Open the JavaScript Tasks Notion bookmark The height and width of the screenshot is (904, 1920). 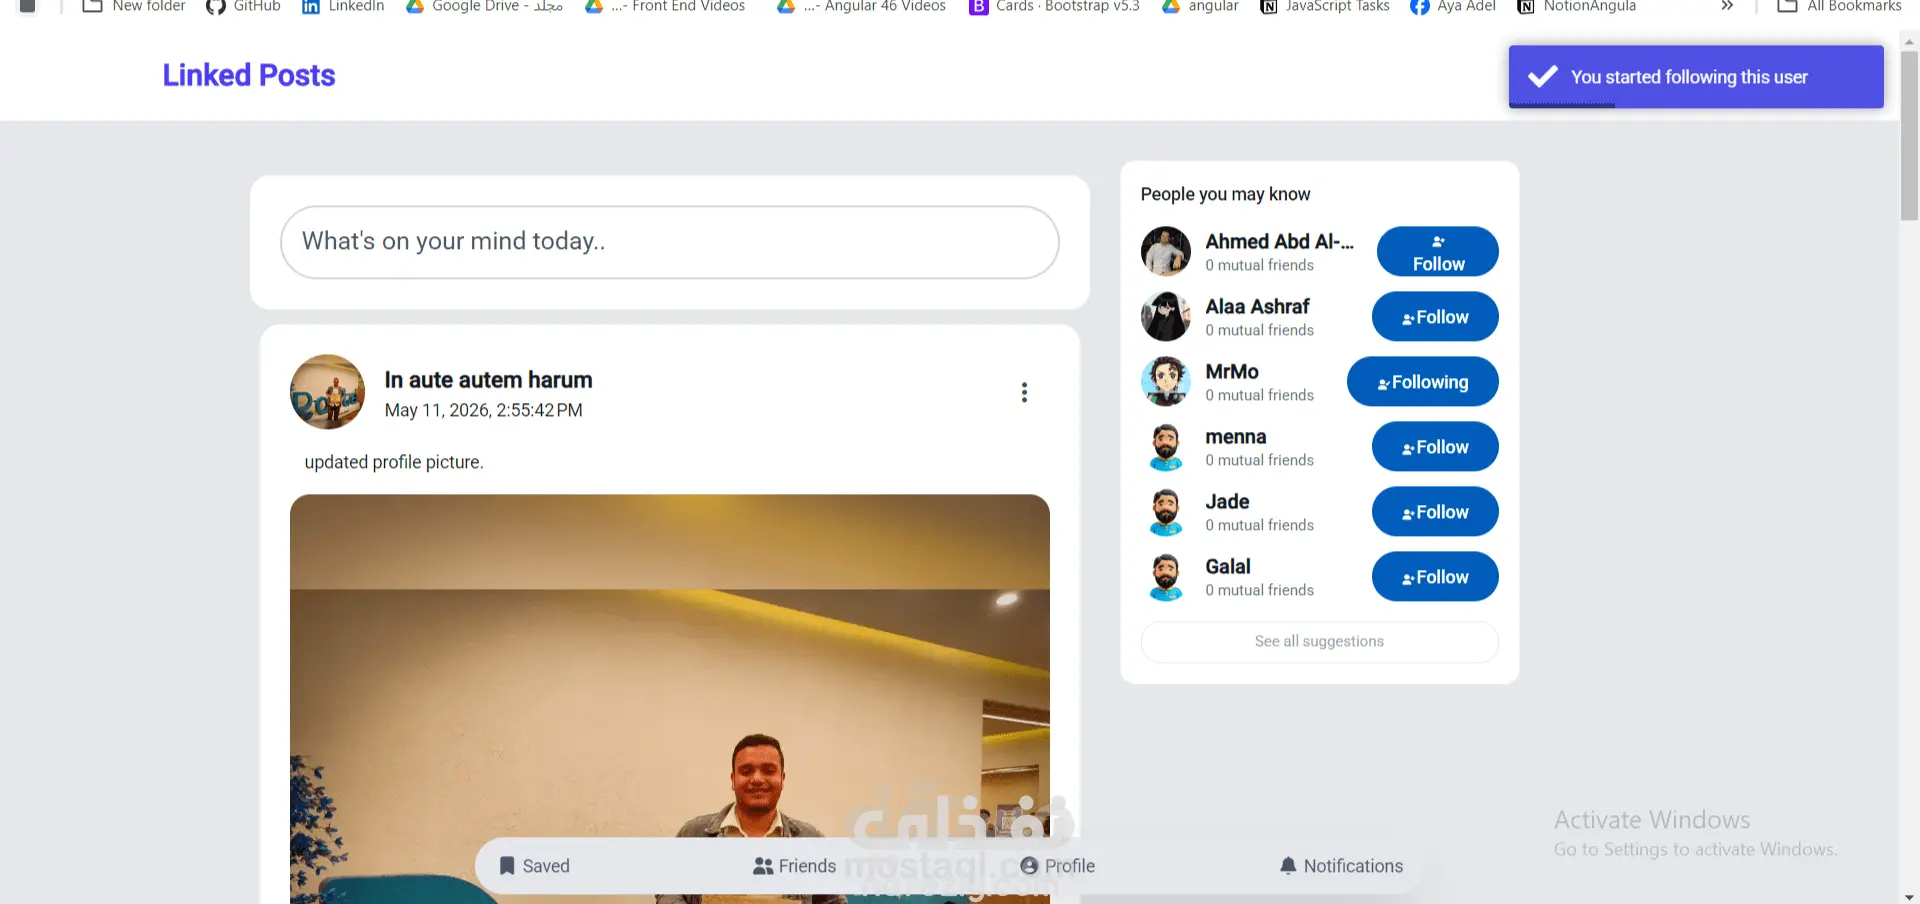[x=1325, y=6]
